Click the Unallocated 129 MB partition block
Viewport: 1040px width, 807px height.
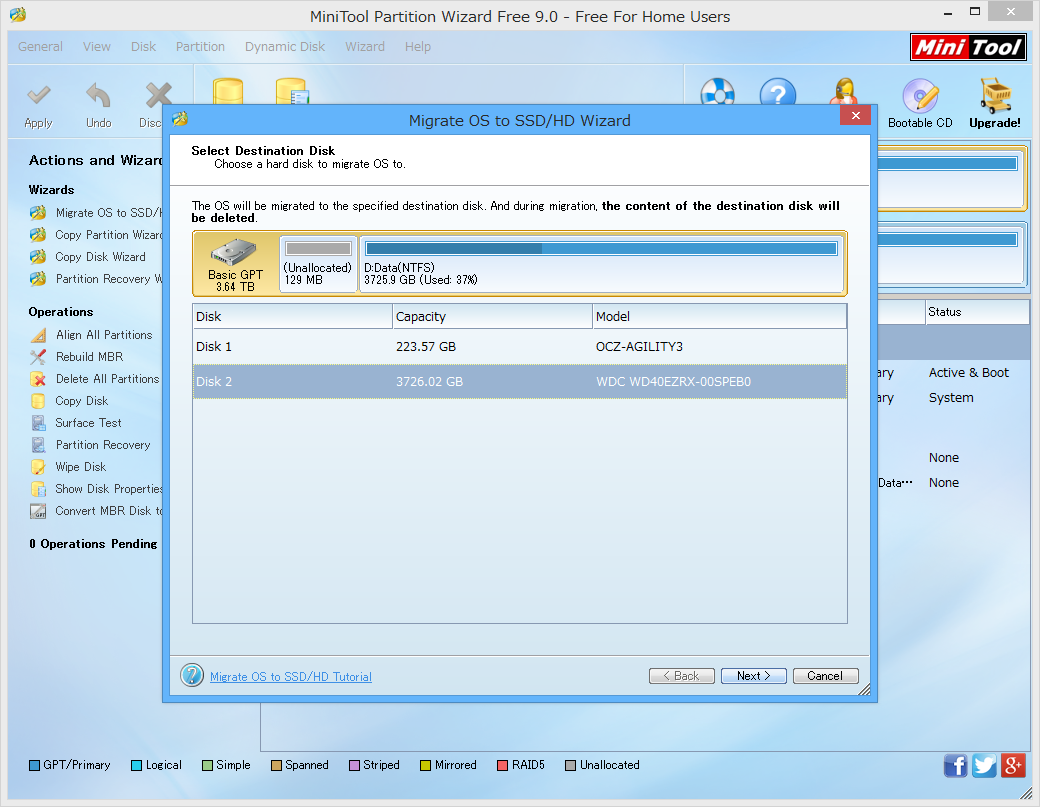click(x=318, y=264)
